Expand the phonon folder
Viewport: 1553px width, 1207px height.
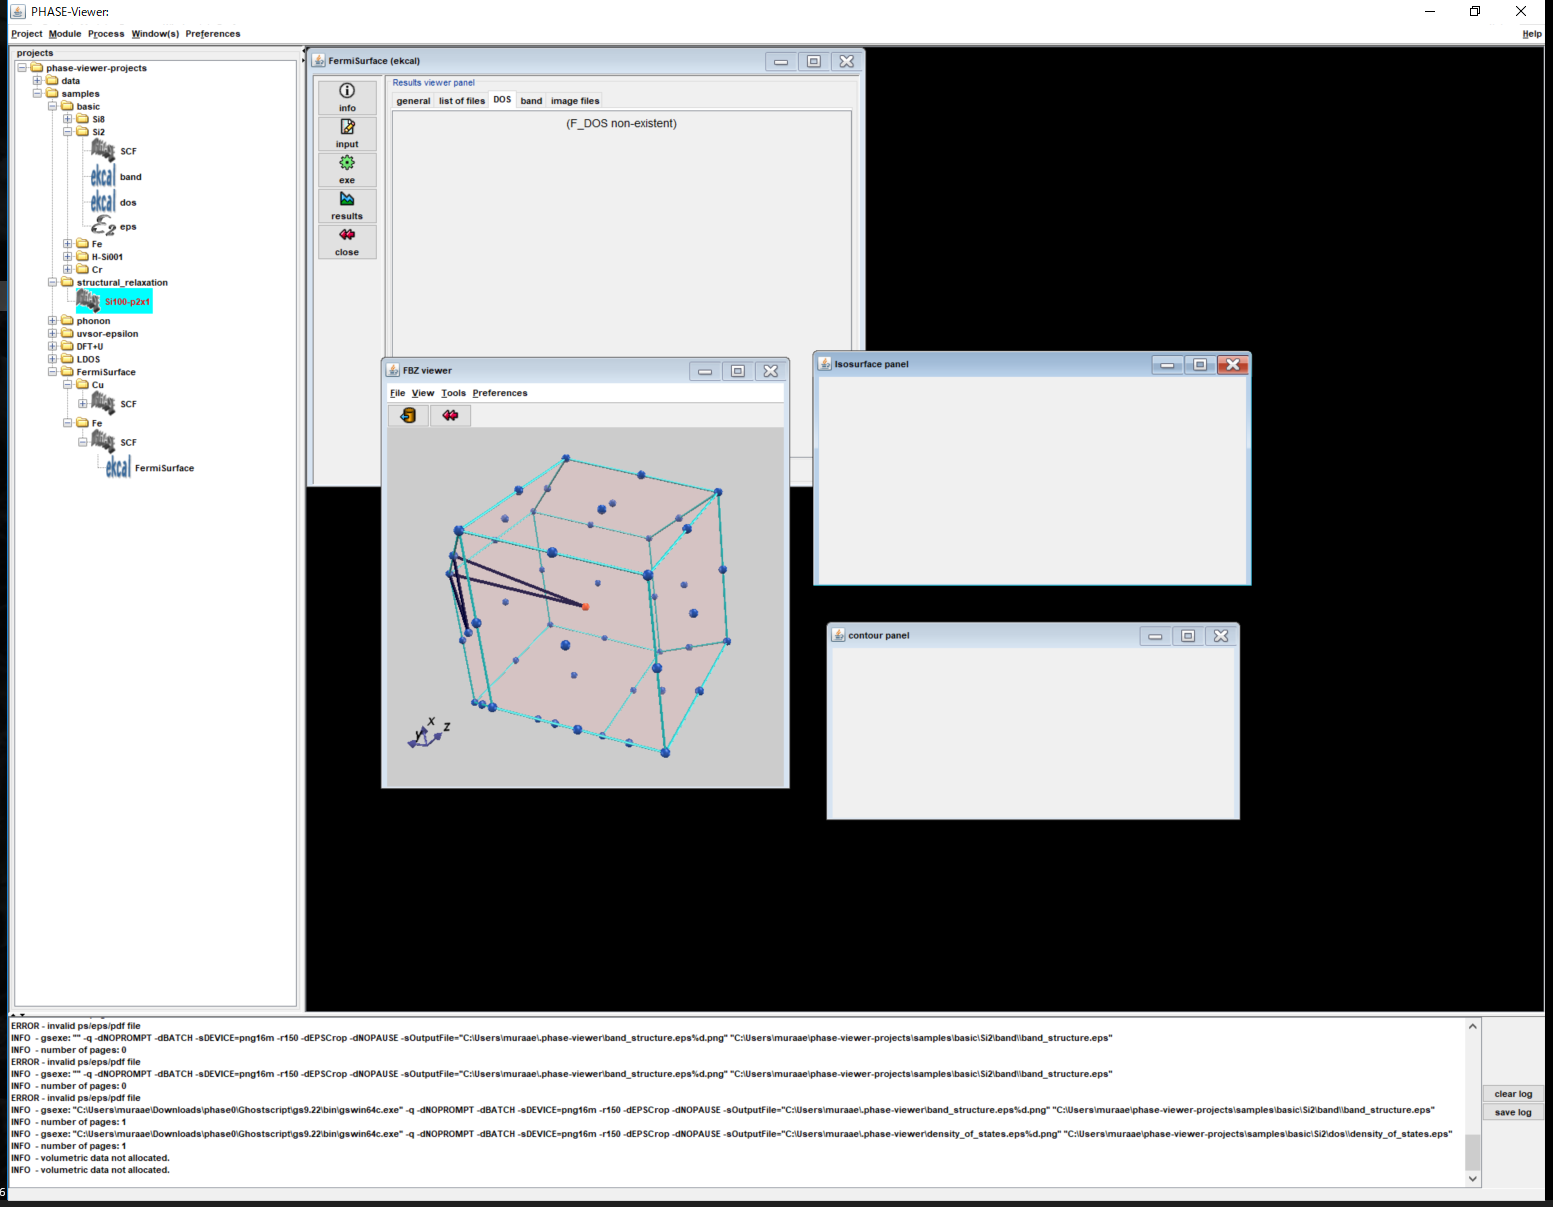tap(53, 321)
